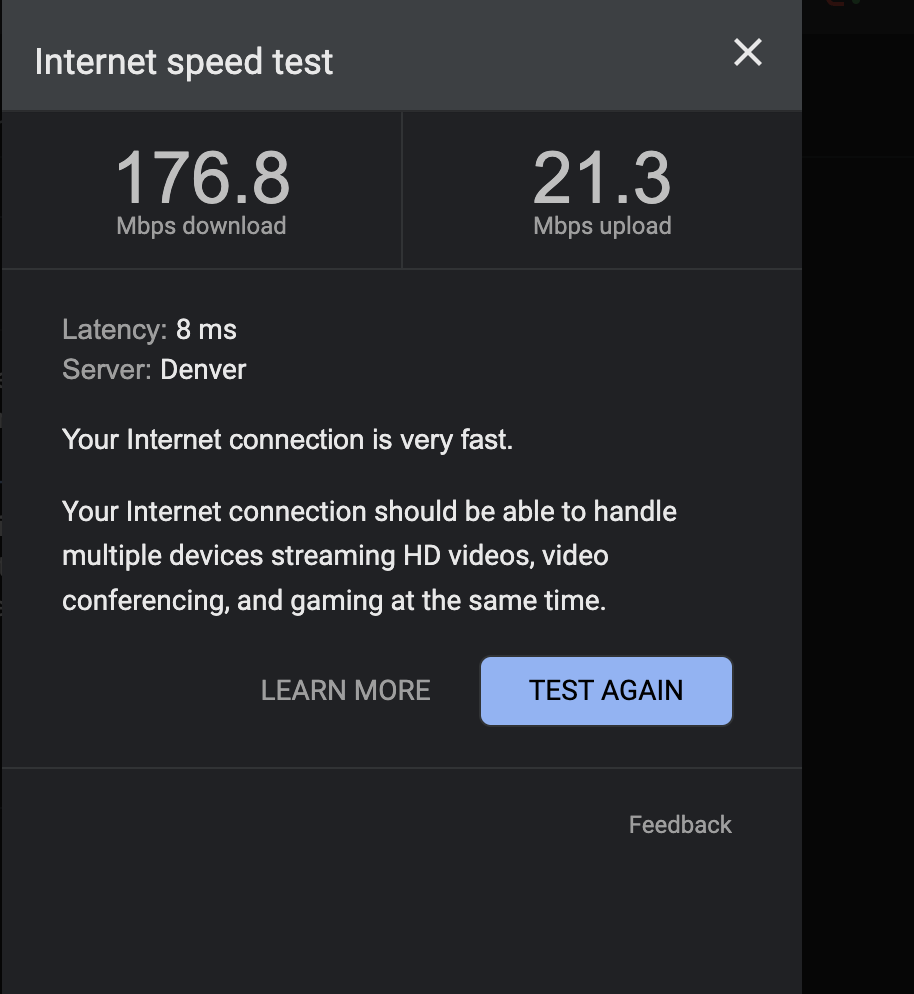914x994 pixels.
Task: Click the "Internet speed test" title
Action: click(x=184, y=62)
